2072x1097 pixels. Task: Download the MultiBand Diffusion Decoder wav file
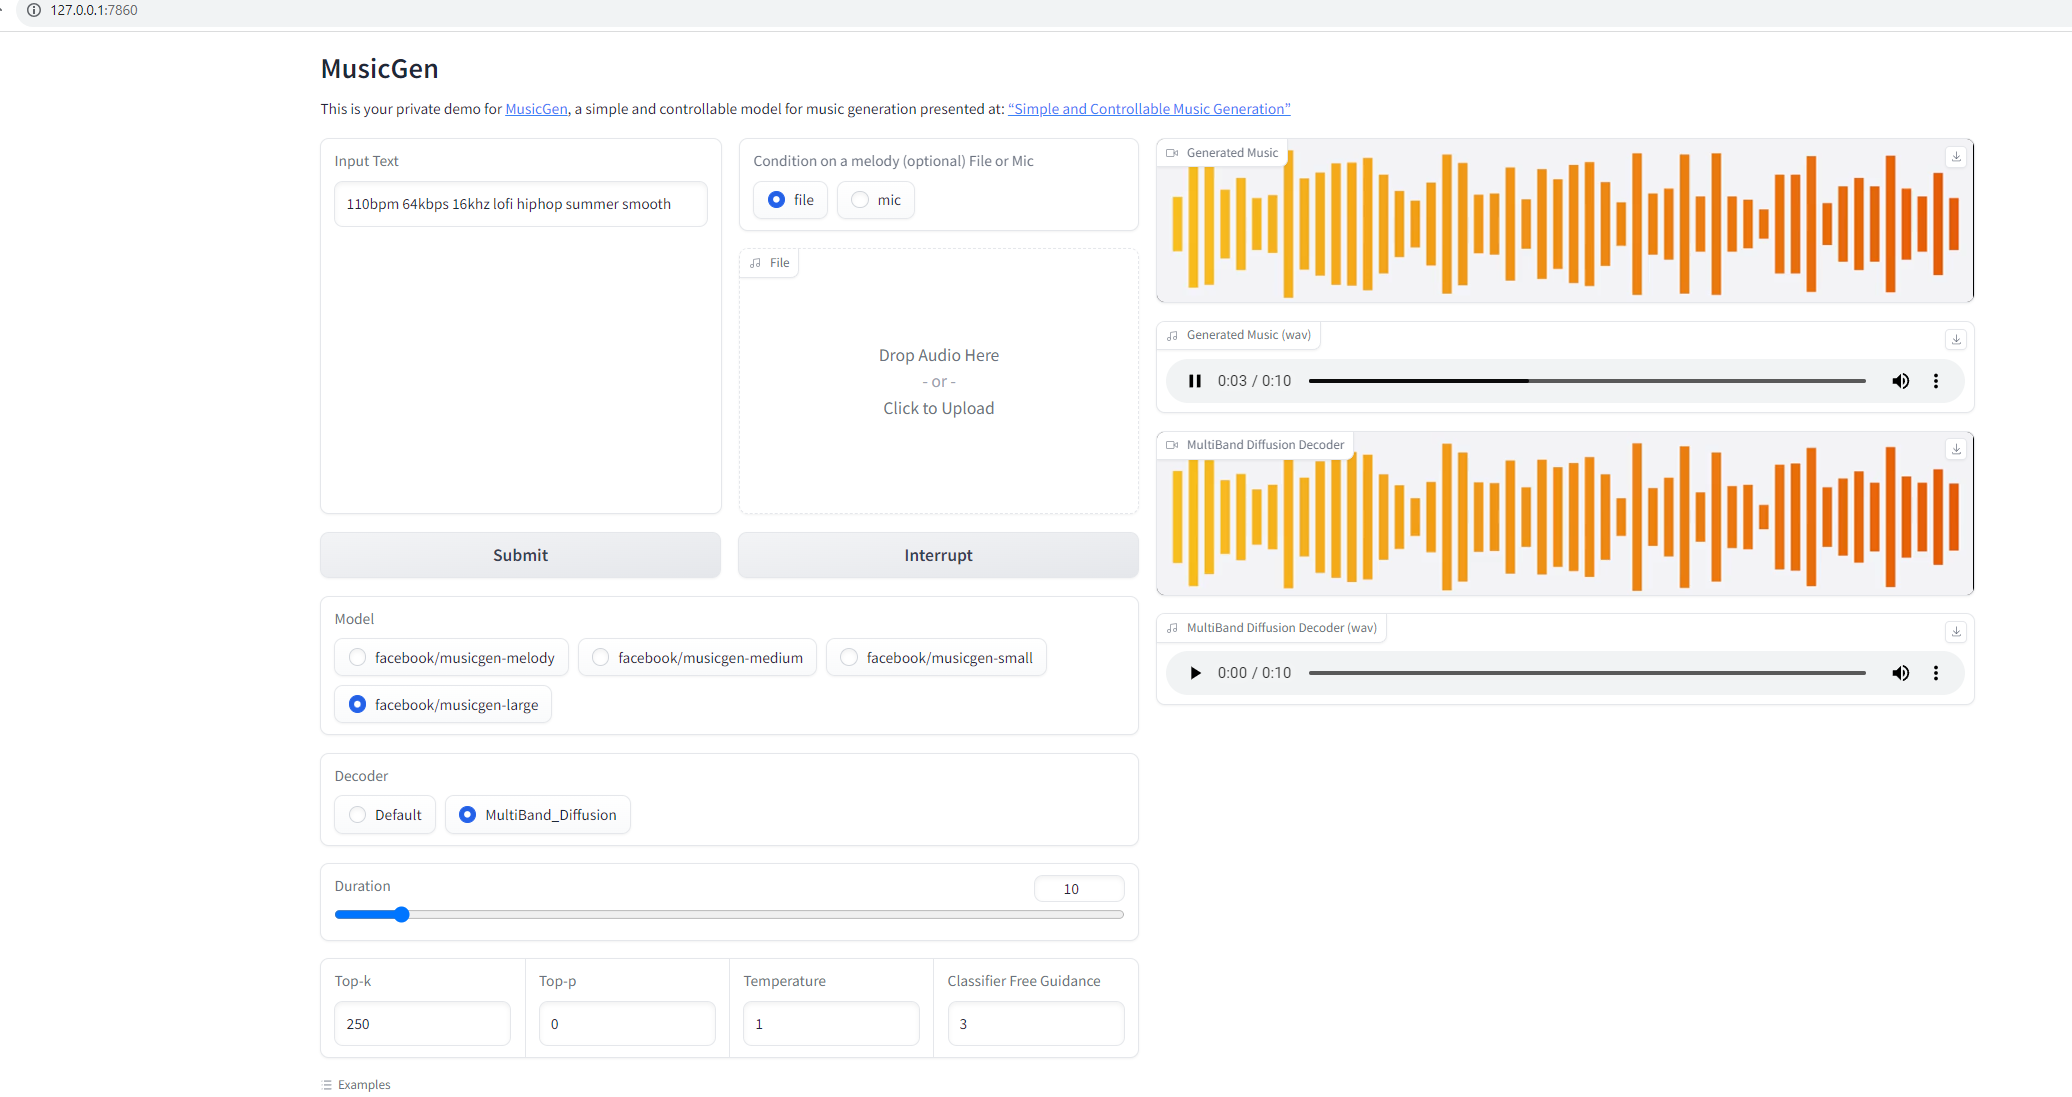pos(1956,631)
